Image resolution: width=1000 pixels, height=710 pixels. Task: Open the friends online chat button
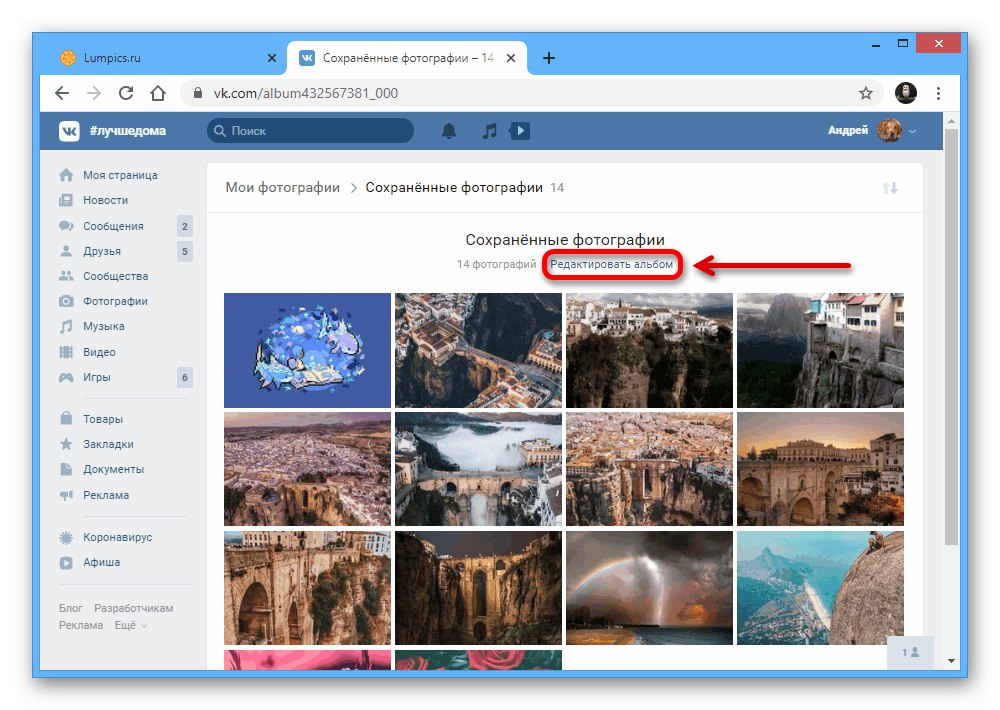[910, 653]
